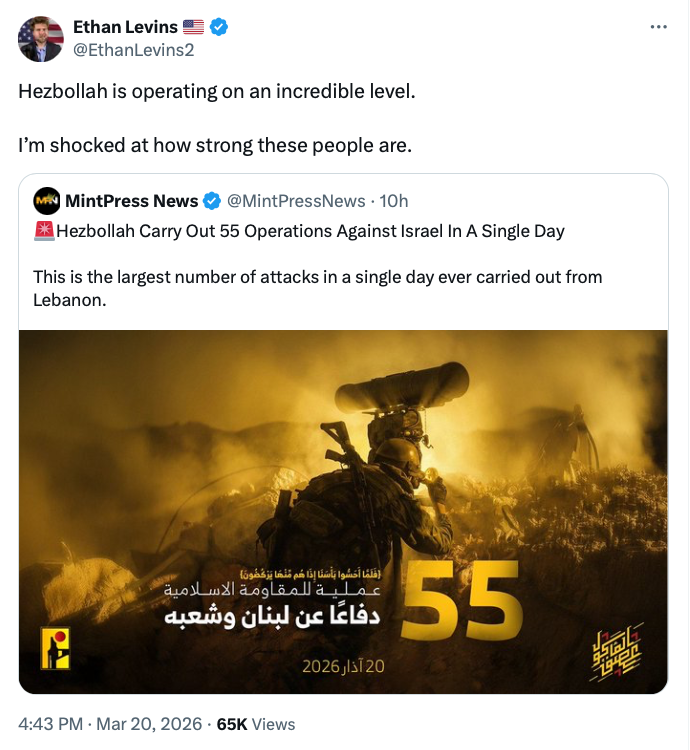This screenshot has height=750, width=690.
Task: Click the blue verified badge beside Ethan Levins
Action: pos(218,27)
